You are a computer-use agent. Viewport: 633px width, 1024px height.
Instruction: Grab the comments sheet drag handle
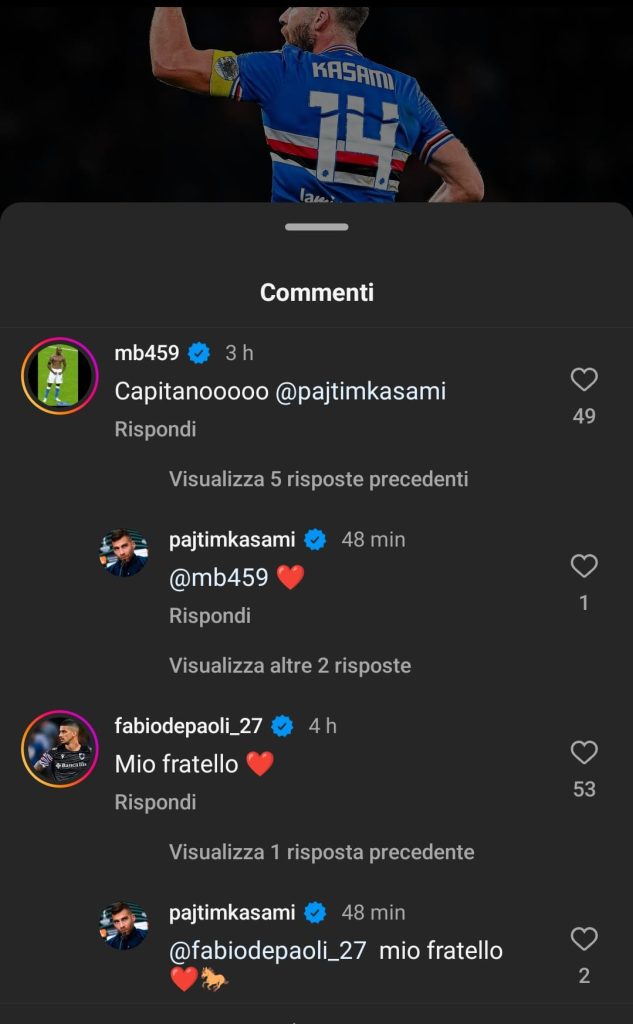(x=316, y=227)
